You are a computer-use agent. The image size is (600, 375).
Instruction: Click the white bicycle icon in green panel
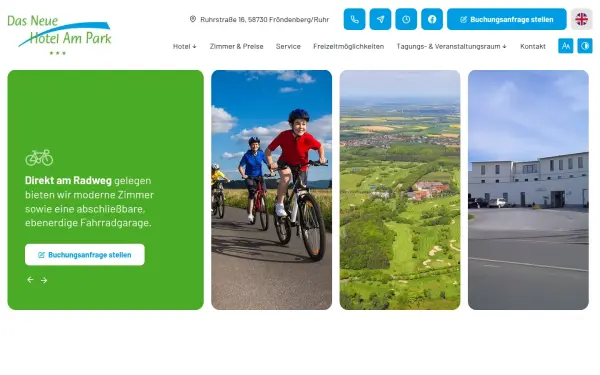[39, 157]
